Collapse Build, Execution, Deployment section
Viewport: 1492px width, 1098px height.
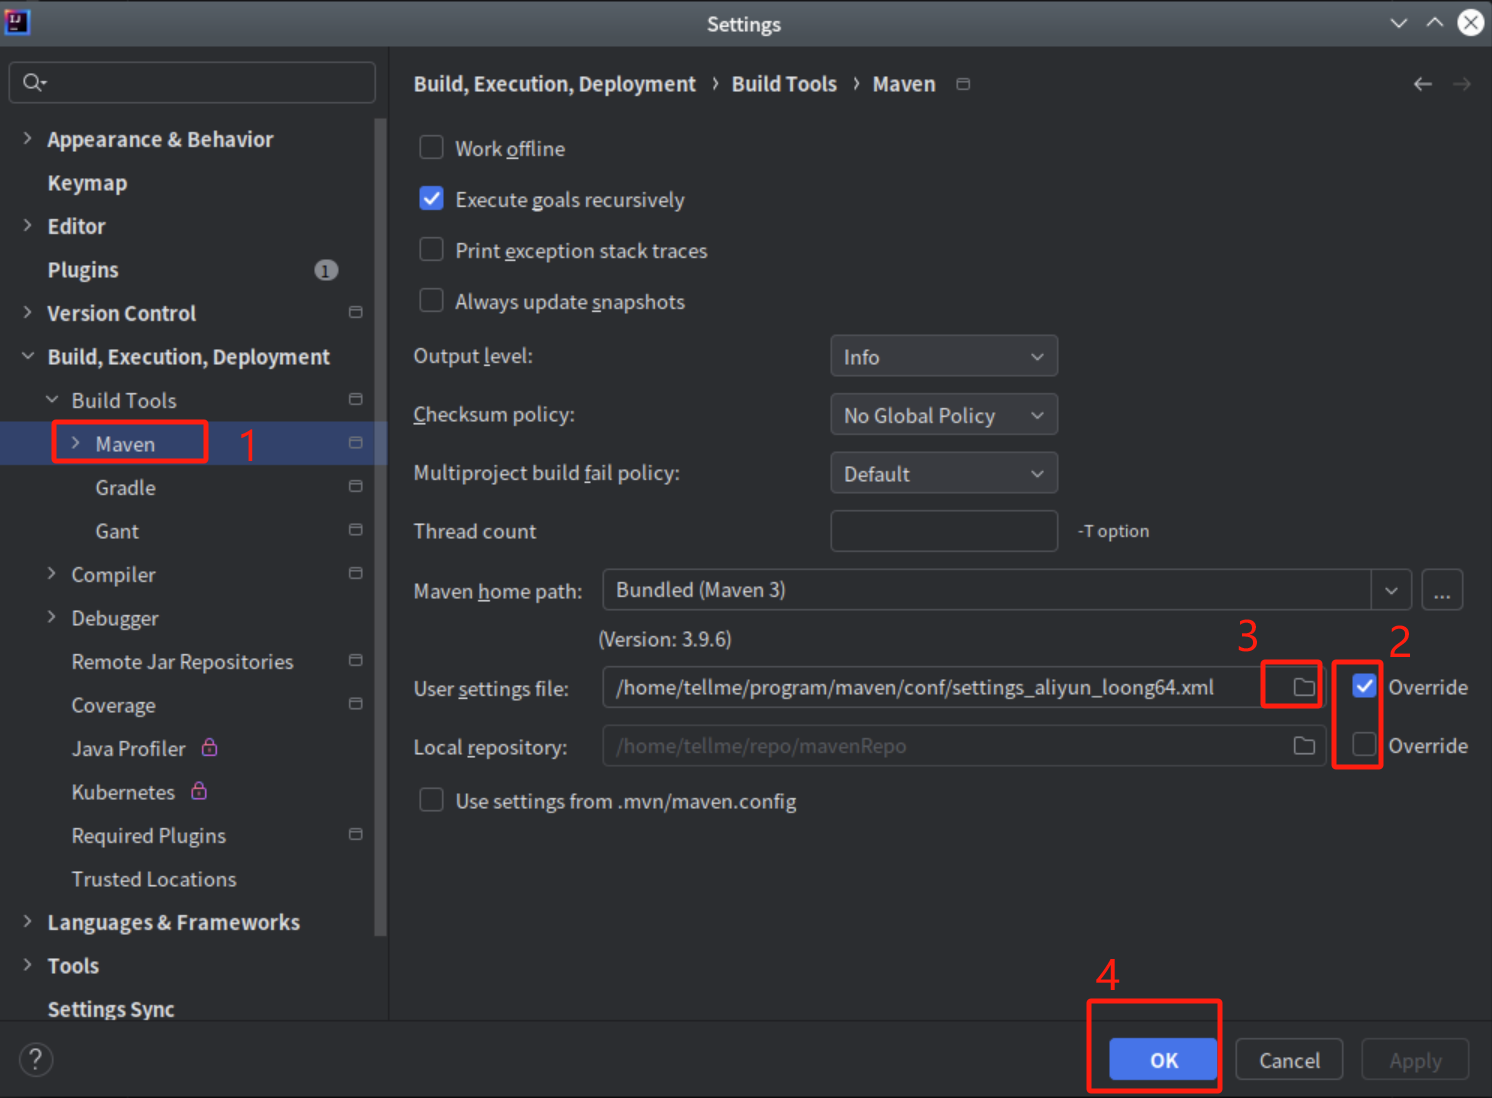(27, 356)
